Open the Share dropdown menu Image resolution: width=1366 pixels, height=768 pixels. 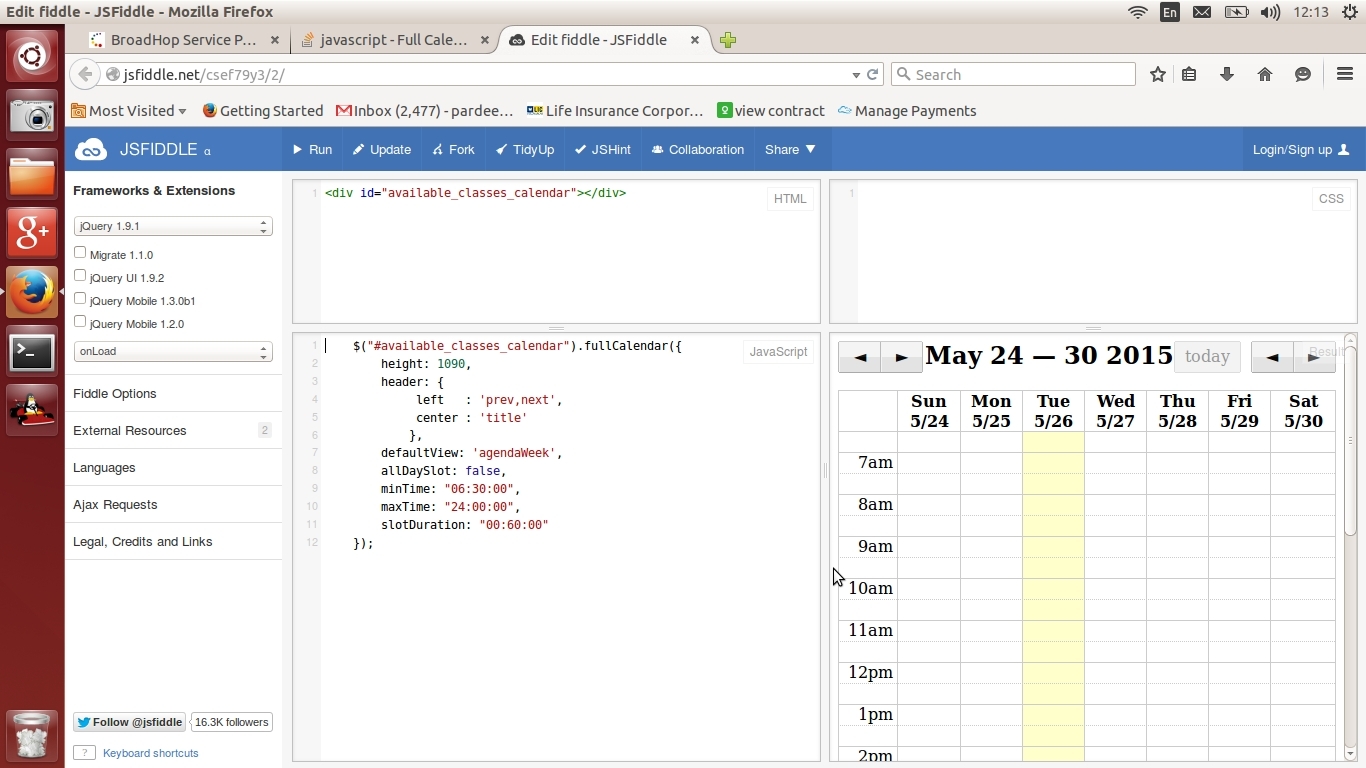790,150
